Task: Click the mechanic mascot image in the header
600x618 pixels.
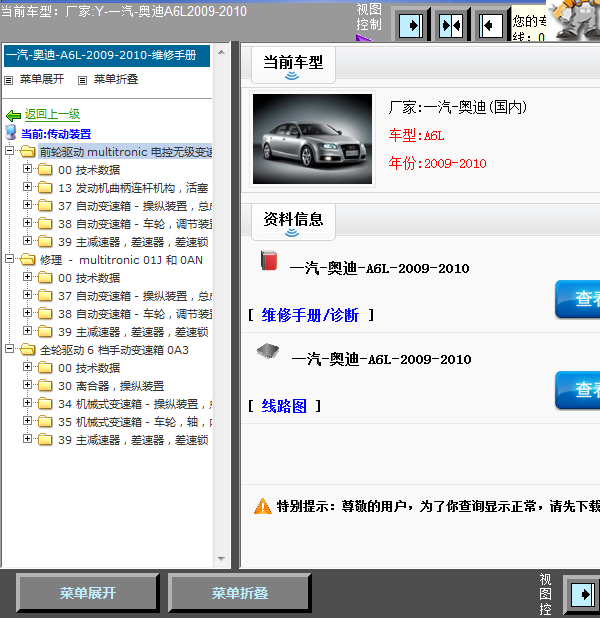Action: pos(574,20)
